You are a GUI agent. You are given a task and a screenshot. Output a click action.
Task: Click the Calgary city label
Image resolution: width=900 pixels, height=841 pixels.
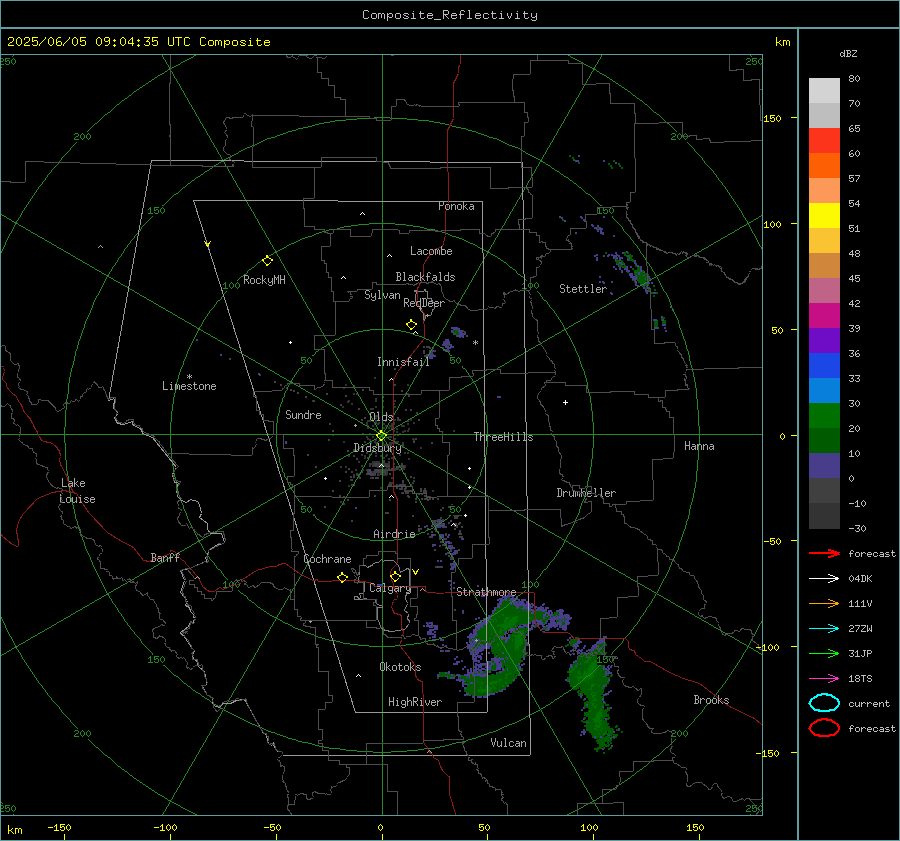coord(390,588)
